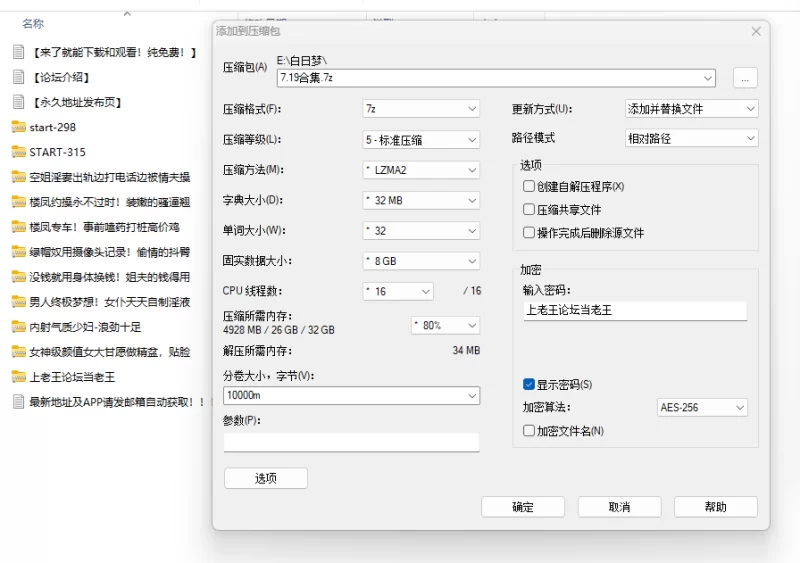The image size is (800, 563).
Task: Select the 【永久地址发布页】 file name
Action: pyautogui.click(x=78, y=102)
